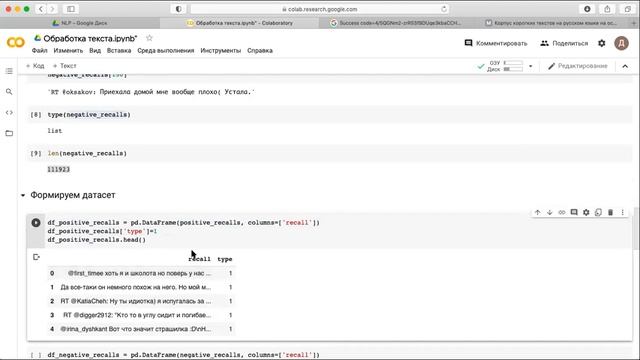Viewport: 640px width, 360px height.
Task: Click the output value 111923
Action: point(58,169)
